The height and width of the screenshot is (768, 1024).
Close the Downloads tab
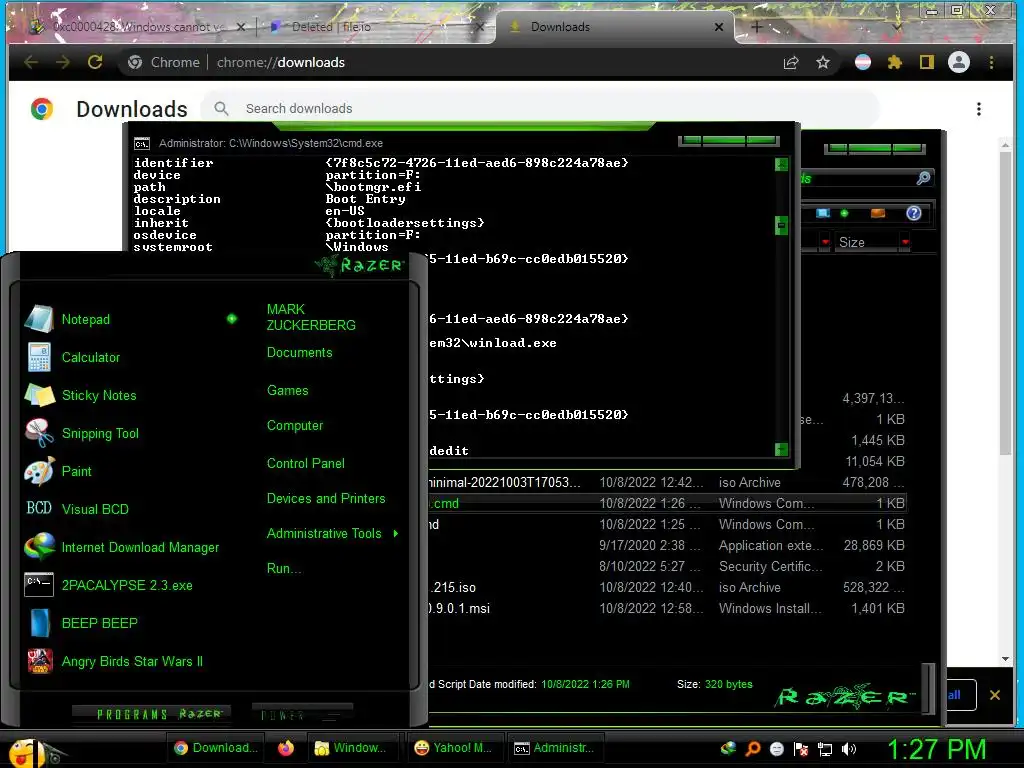[719, 27]
